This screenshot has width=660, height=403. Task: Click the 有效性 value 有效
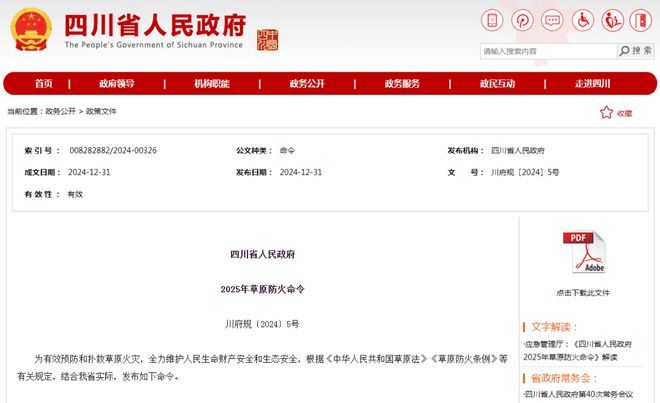point(75,194)
